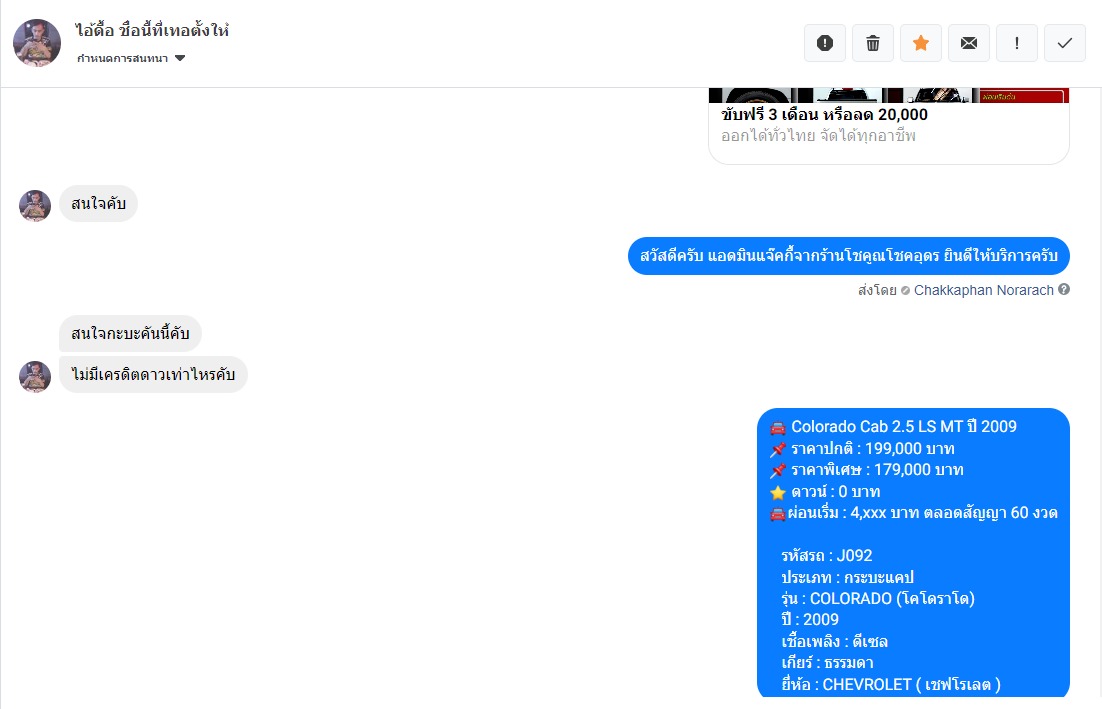Viewport: 1102px width, 709px height.
Task: Click the Colorado Cab car details message
Action: [913, 553]
